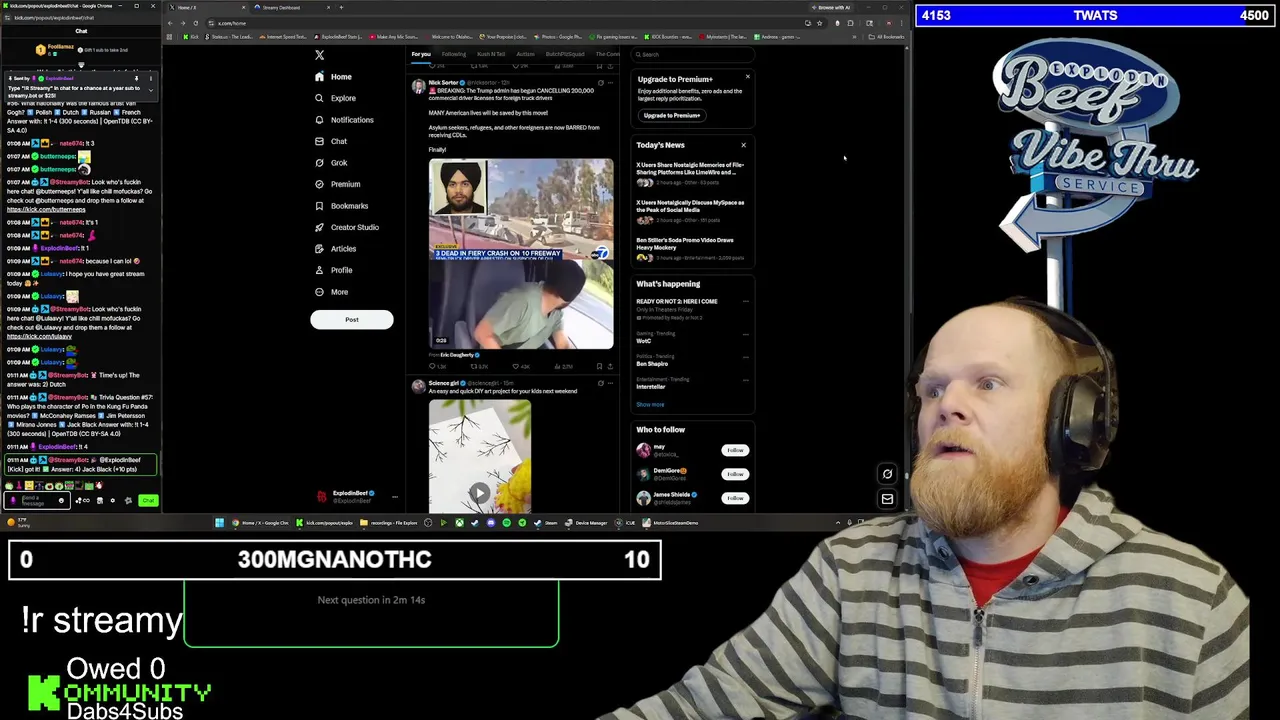The width and height of the screenshot is (1280, 720).
Task: Open the Kick bookmark in bookmarks bar
Action: [x=192, y=37]
